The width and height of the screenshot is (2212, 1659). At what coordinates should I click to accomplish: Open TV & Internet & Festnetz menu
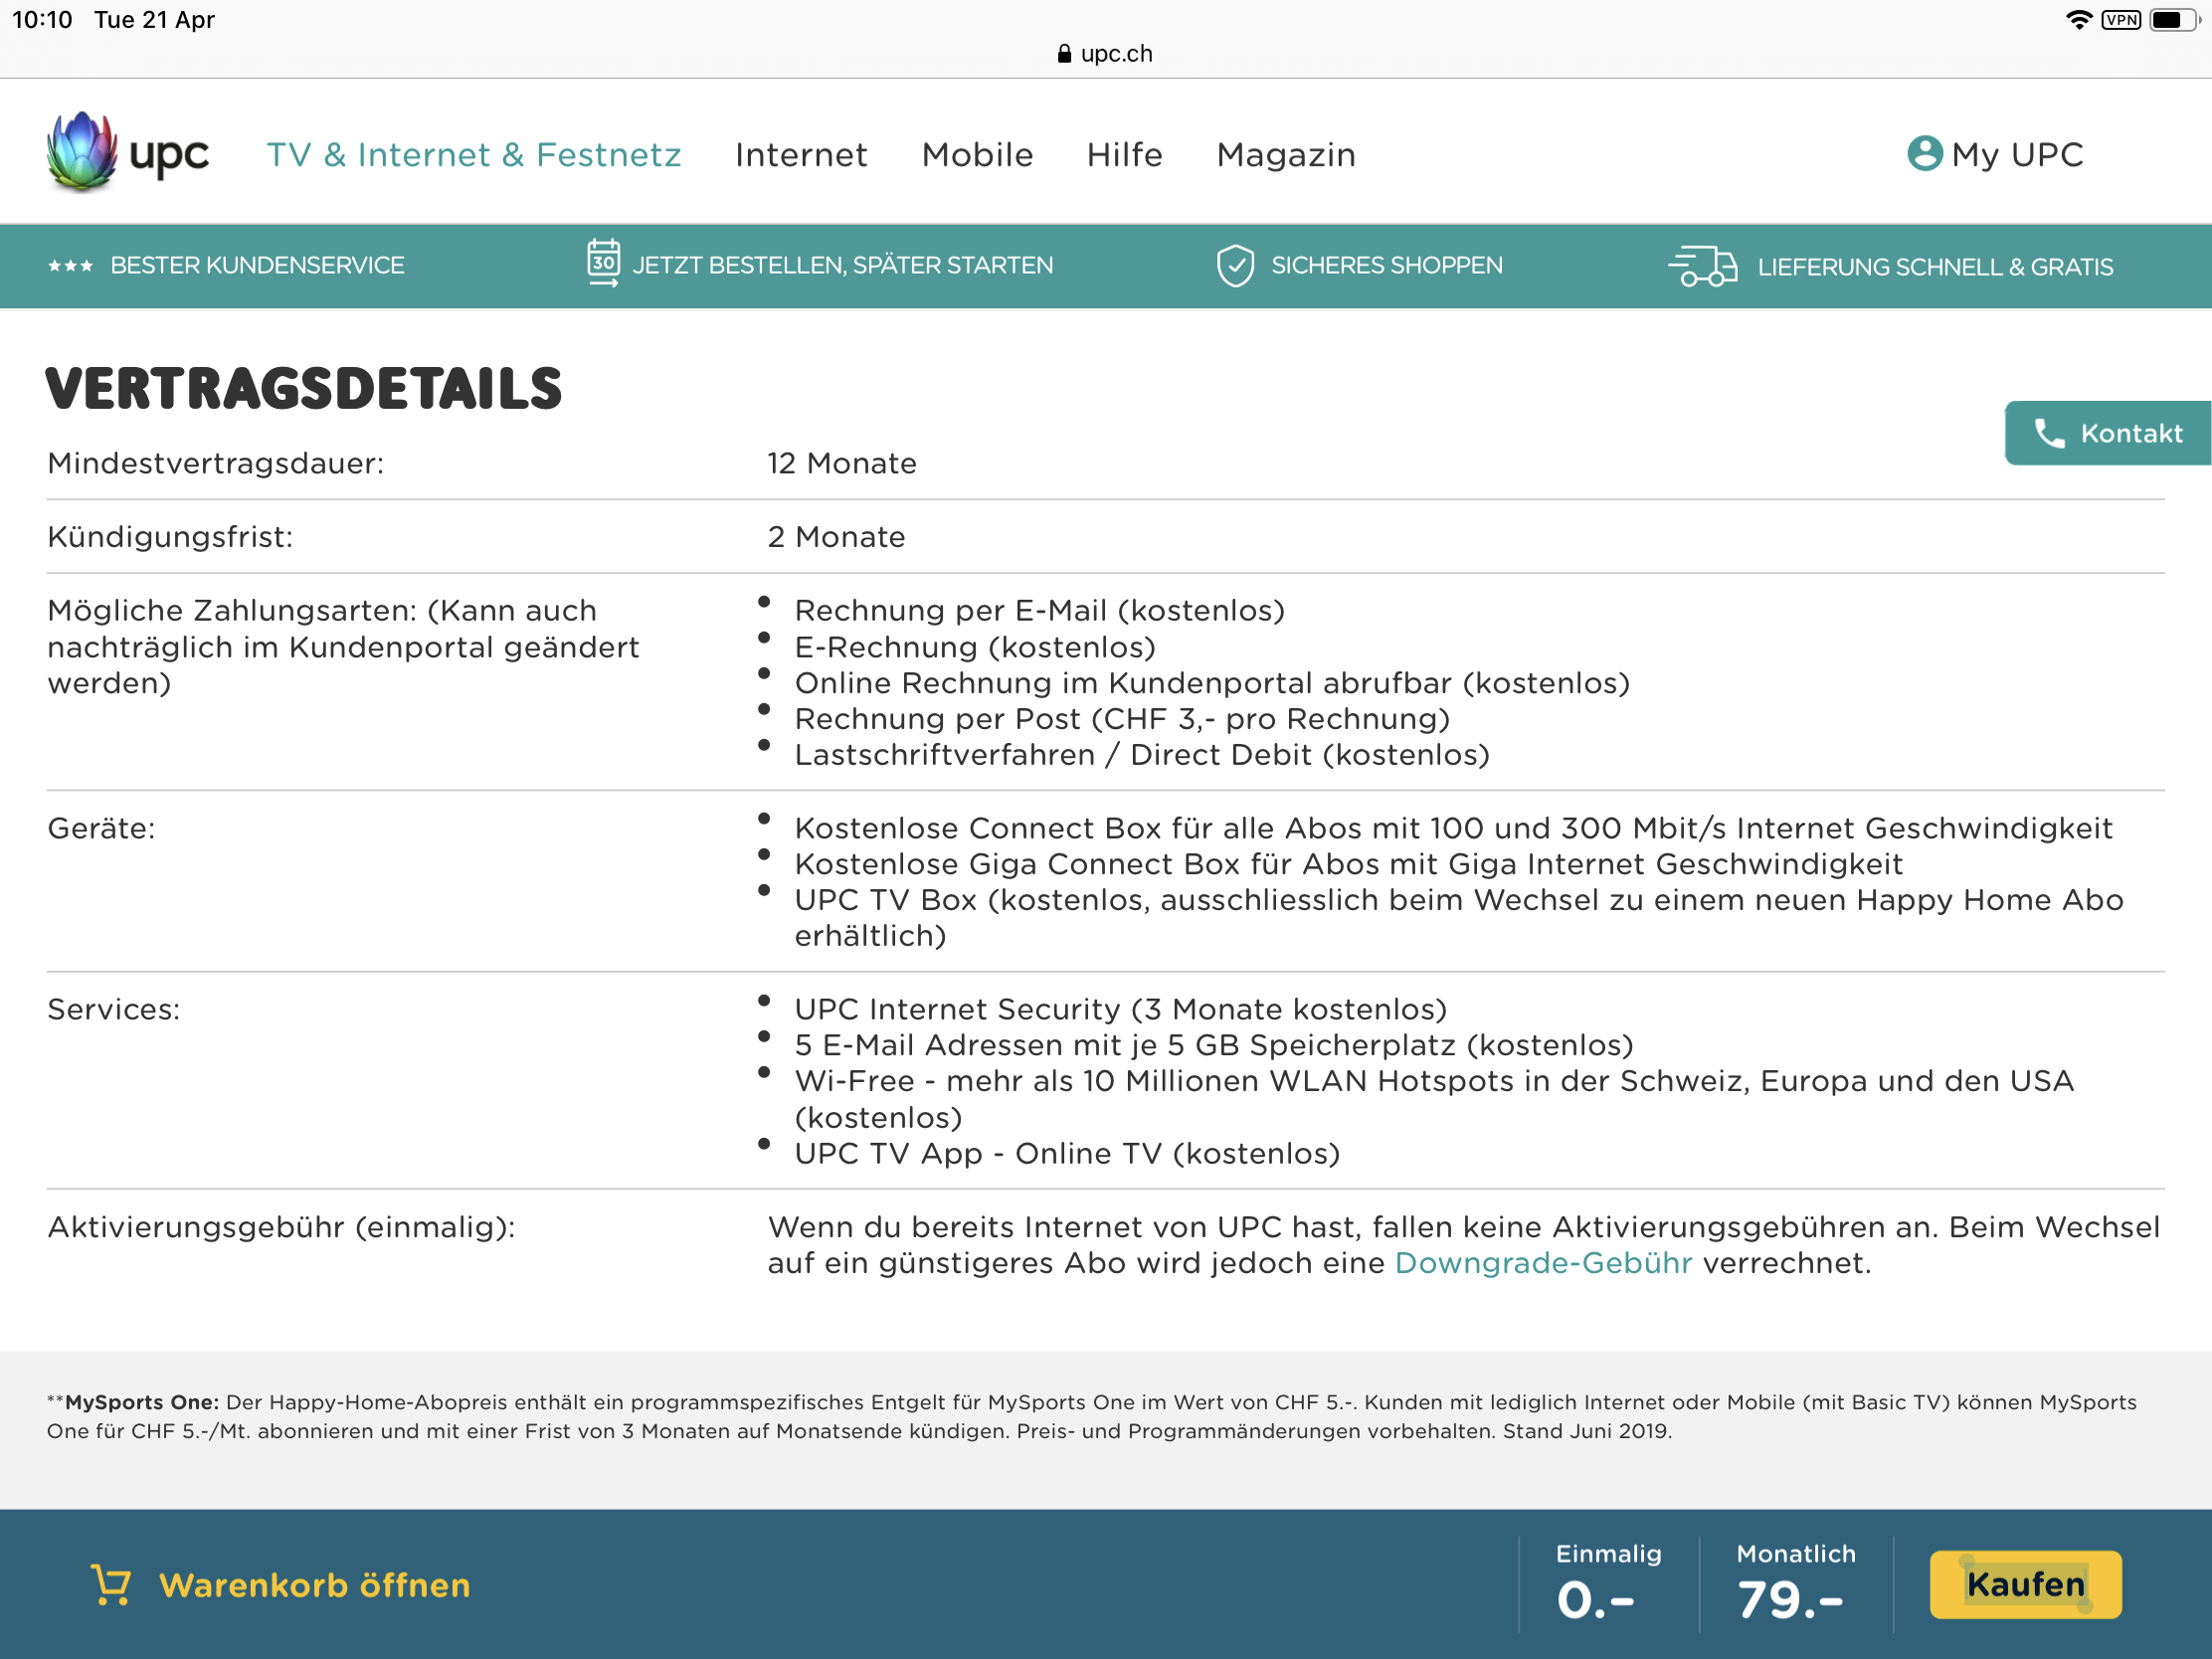[x=474, y=155]
